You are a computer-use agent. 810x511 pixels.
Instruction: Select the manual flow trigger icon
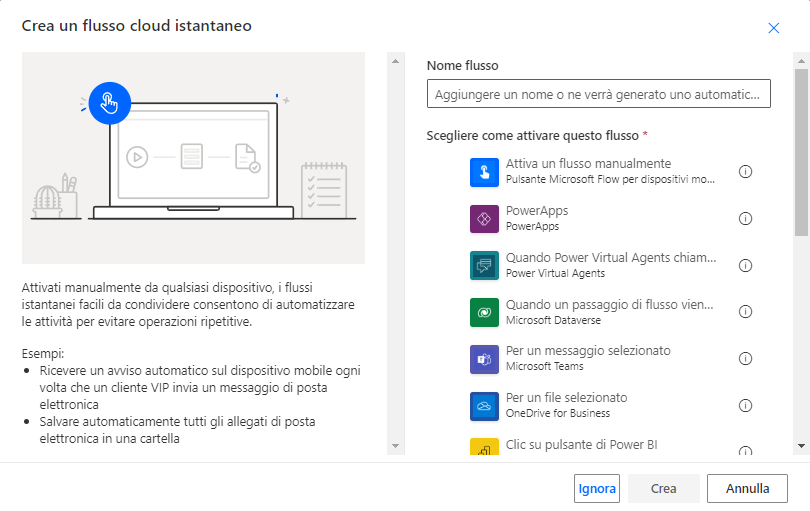click(x=484, y=172)
